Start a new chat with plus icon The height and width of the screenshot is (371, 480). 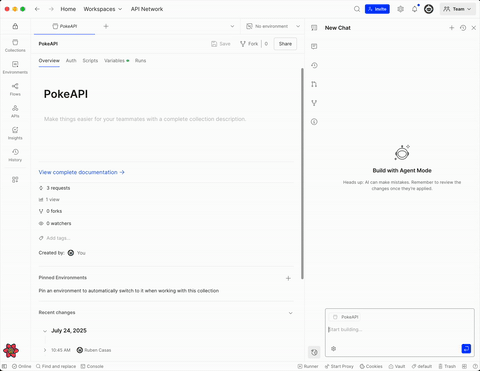(452, 28)
